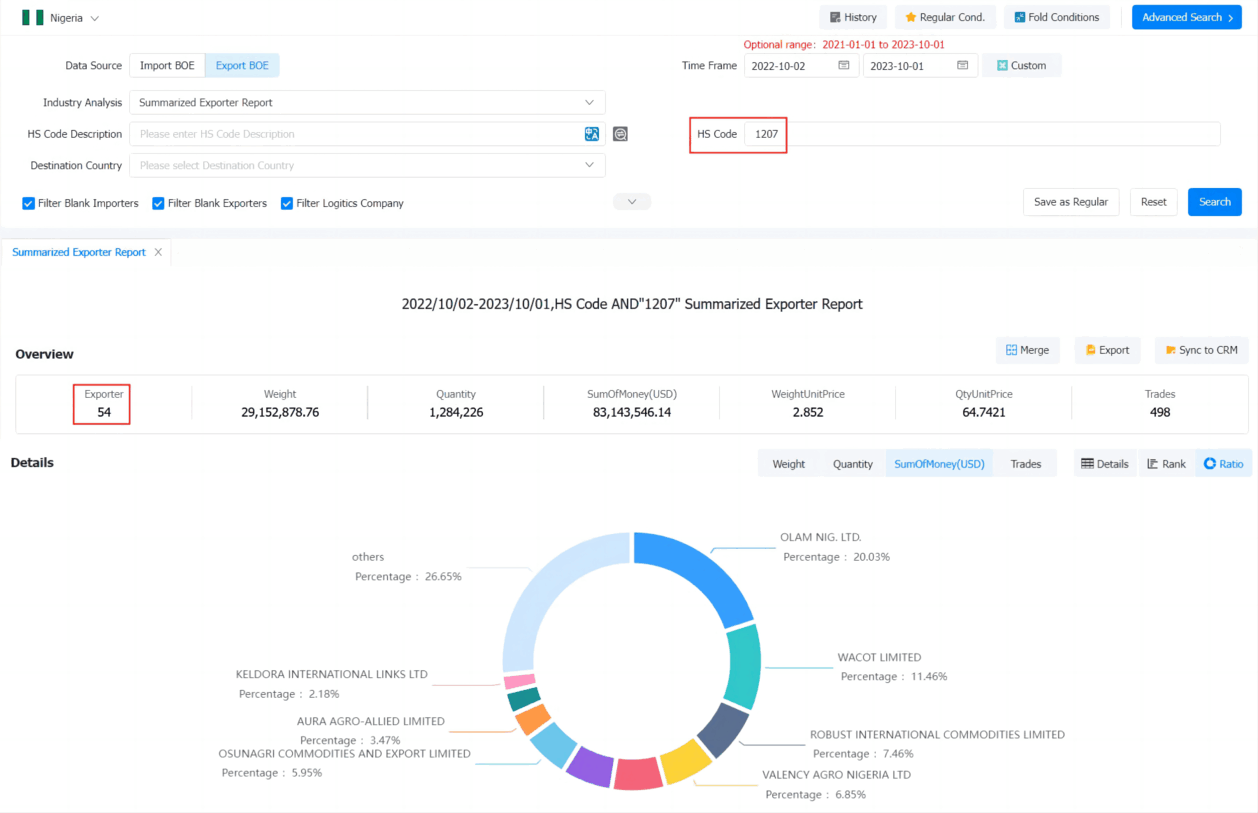This screenshot has width=1258, height=813.
Task: Focus the HS Code input showing 1207
Action: [982, 134]
